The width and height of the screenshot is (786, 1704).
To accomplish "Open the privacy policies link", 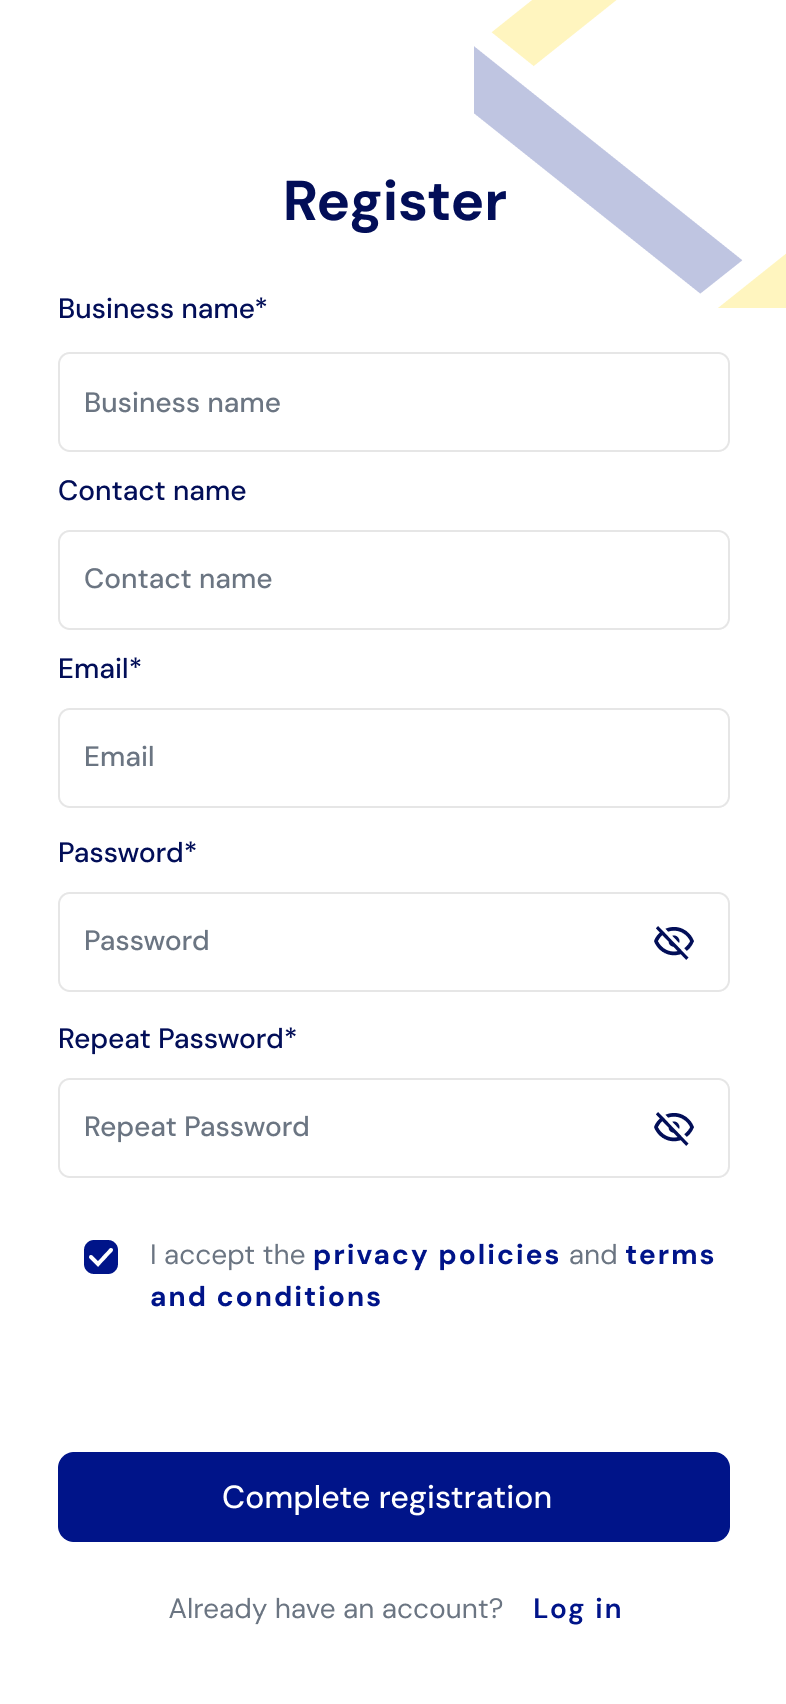I will [436, 1255].
